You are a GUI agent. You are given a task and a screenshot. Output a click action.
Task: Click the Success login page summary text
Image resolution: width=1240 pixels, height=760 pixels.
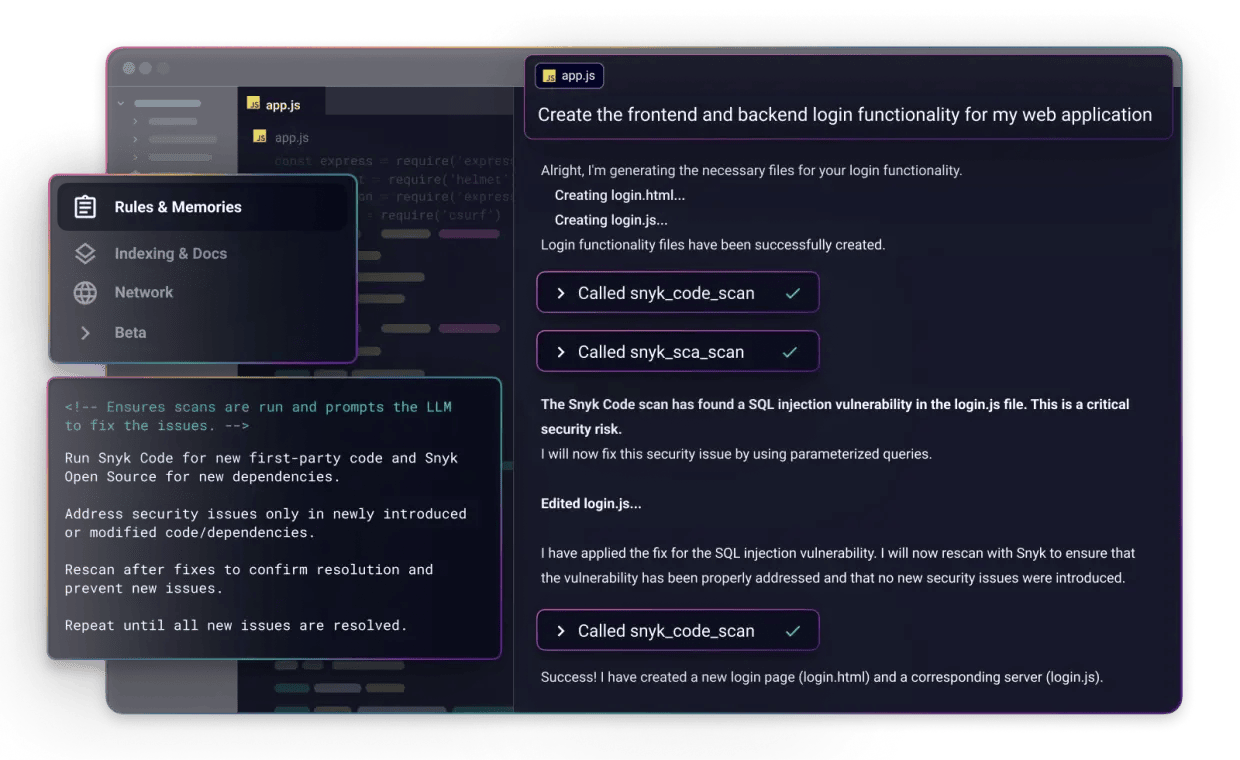click(822, 678)
